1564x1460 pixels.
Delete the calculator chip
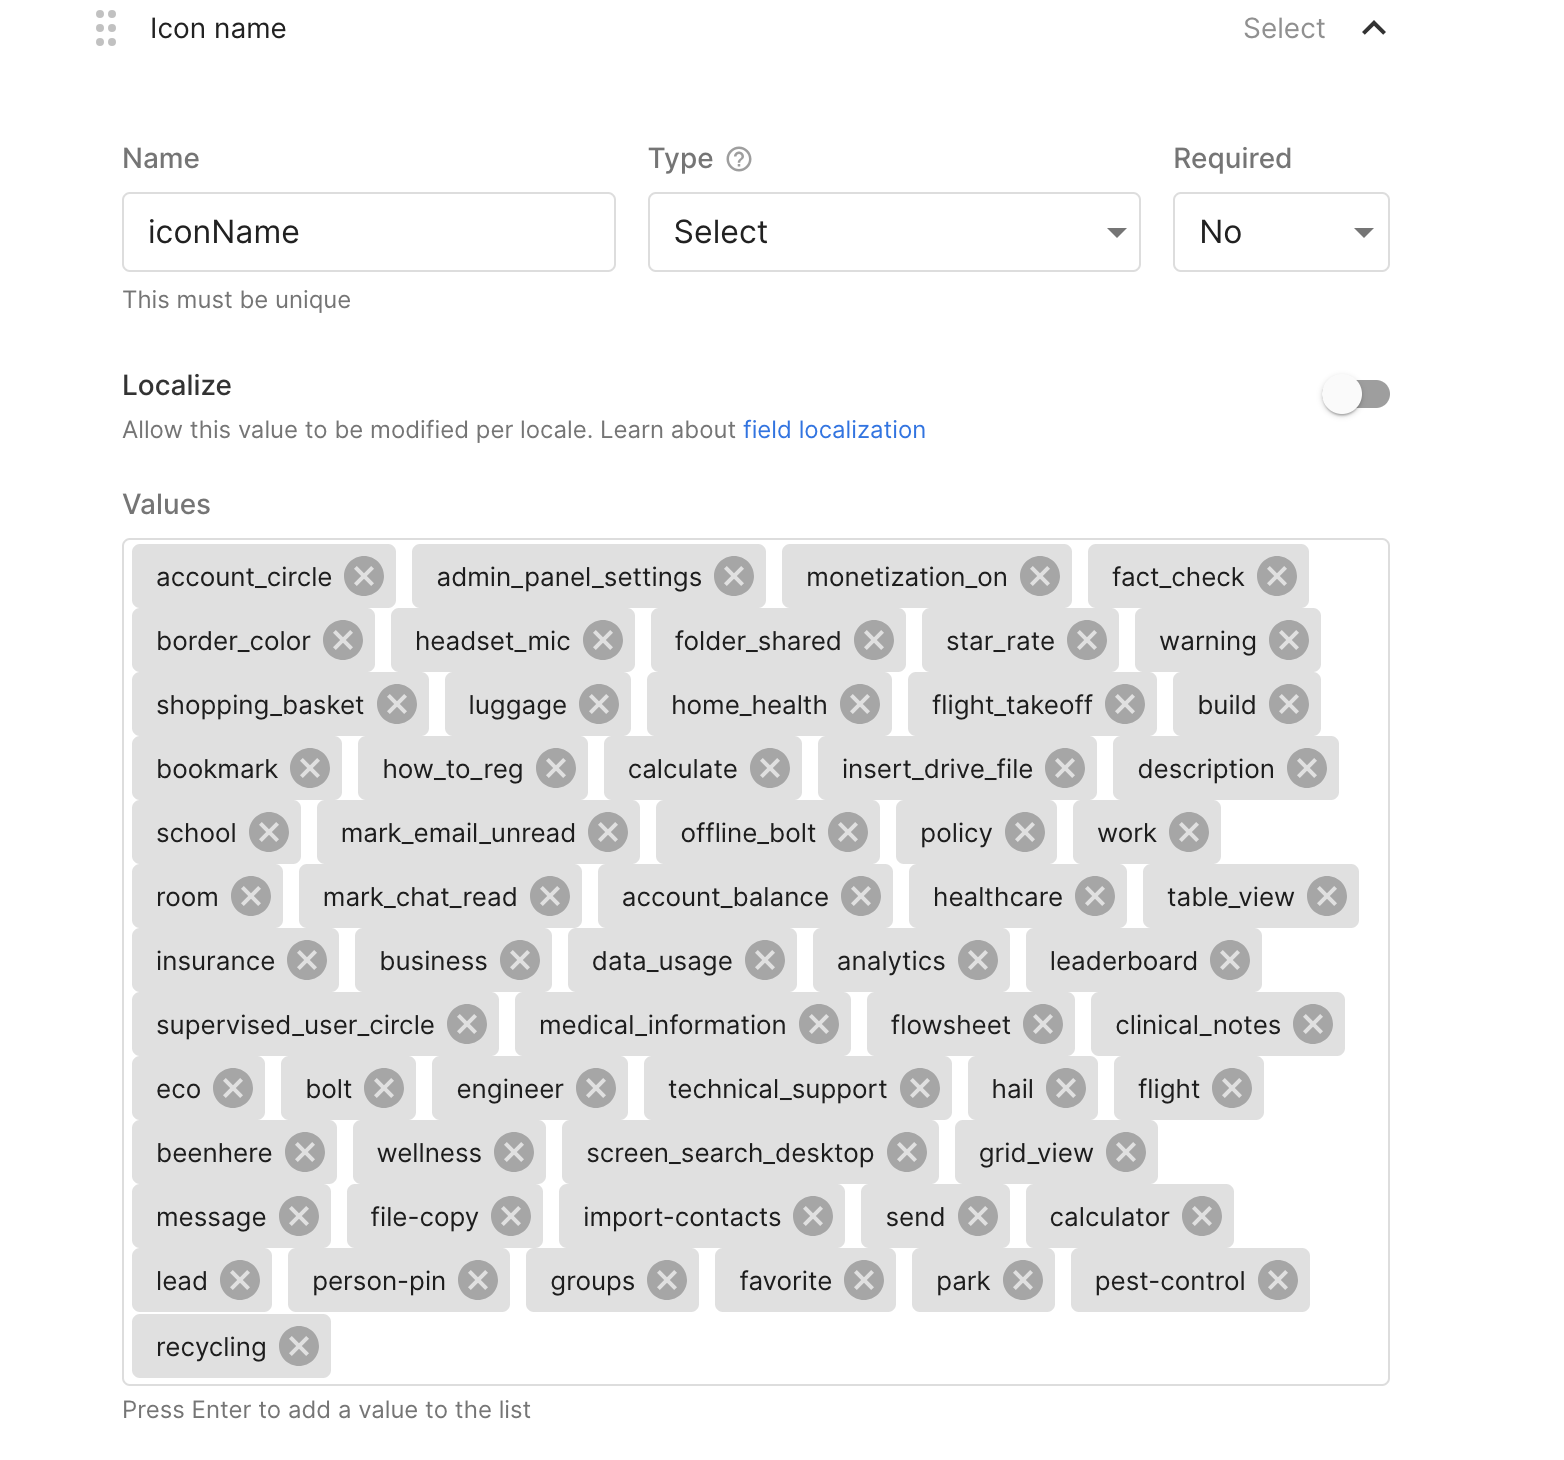(1202, 1216)
